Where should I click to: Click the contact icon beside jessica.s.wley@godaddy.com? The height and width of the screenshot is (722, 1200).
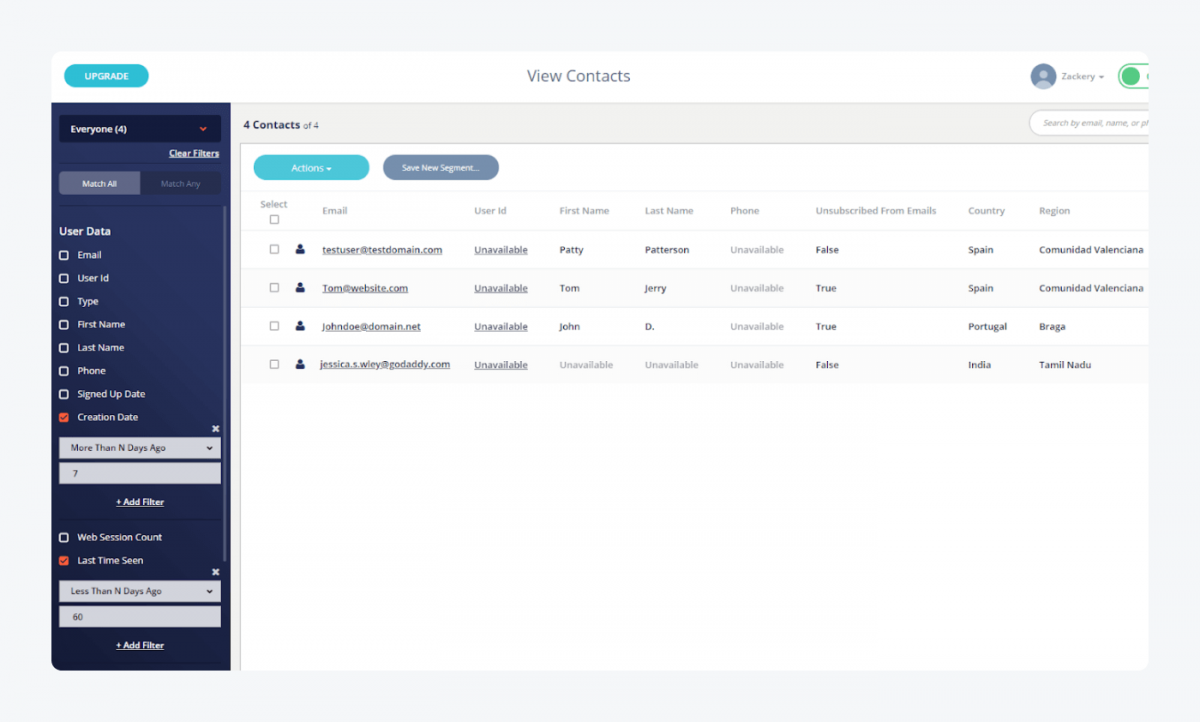(x=300, y=364)
